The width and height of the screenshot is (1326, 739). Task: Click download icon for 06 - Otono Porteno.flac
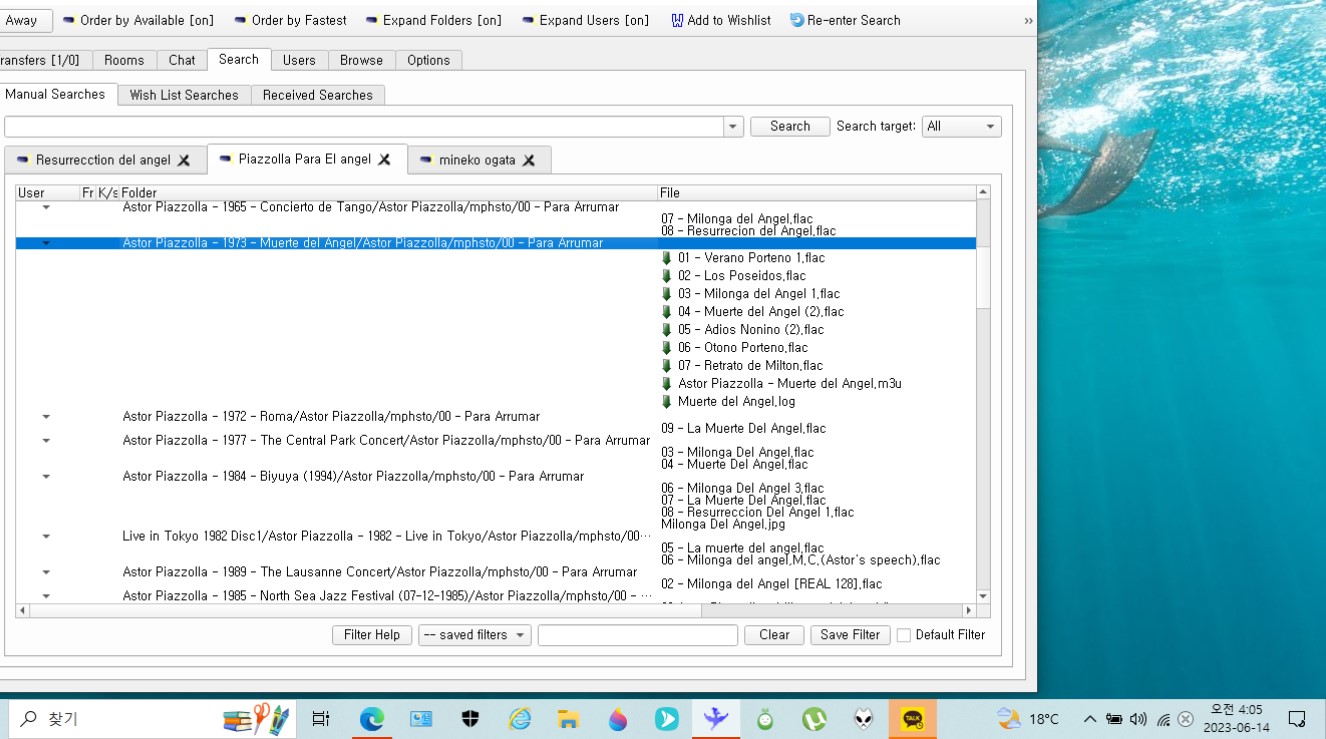point(667,348)
